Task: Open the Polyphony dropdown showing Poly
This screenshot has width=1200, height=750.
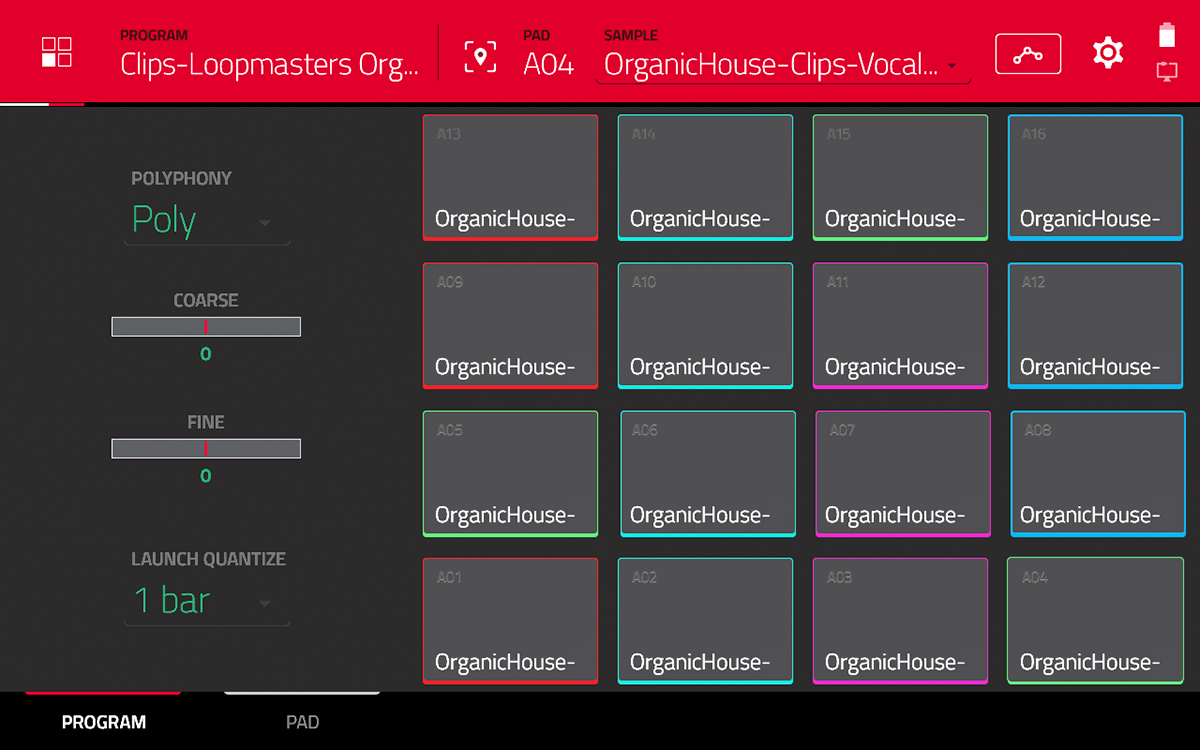Action: (x=207, y=221)
